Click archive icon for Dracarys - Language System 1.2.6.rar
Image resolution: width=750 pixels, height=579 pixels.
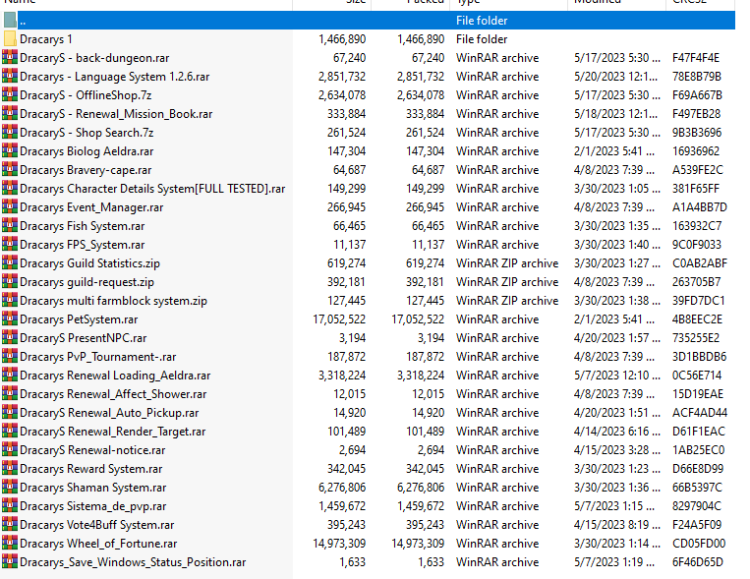(10, 76)
